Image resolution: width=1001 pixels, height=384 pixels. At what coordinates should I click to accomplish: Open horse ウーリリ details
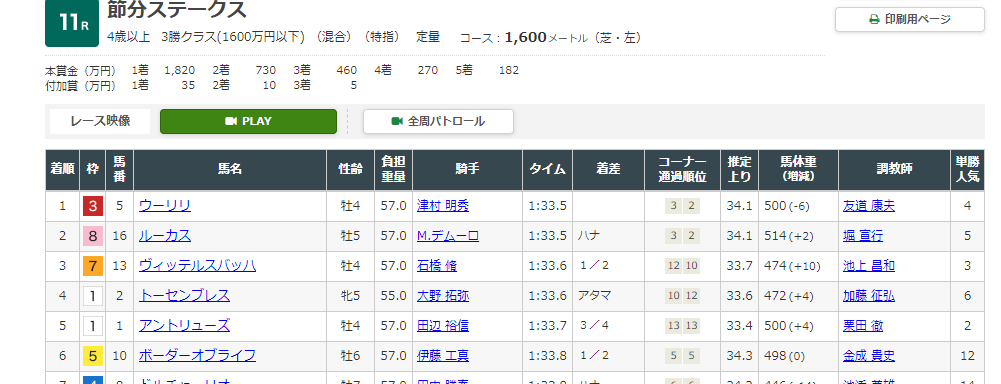tap(165, 205)
